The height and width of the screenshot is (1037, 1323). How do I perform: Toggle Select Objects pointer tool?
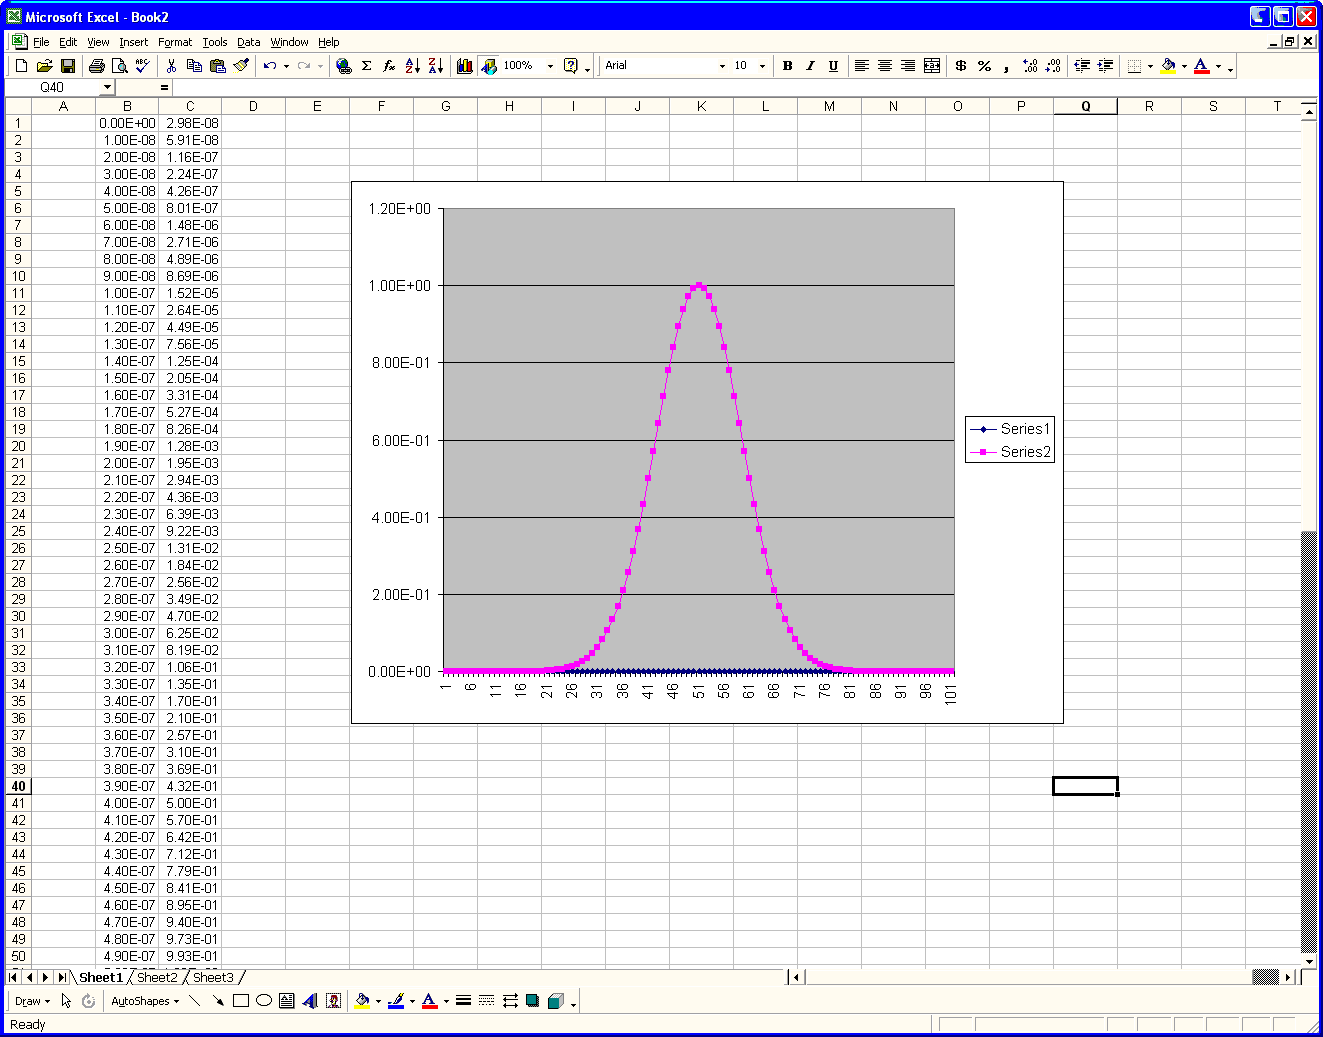point(66,1001)
